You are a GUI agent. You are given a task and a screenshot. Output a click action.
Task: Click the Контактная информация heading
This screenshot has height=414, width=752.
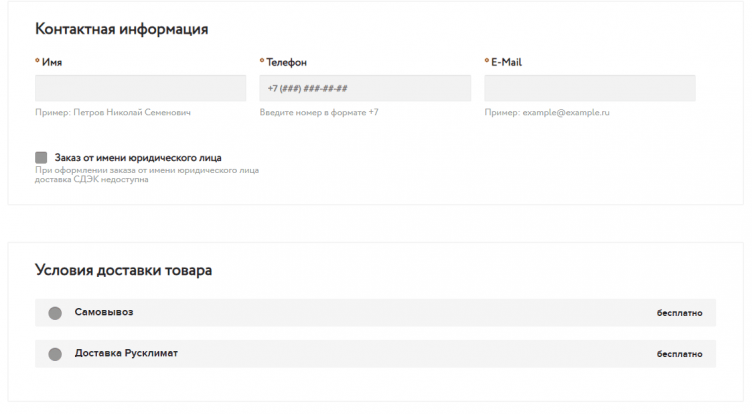click(x=121, y=29)
